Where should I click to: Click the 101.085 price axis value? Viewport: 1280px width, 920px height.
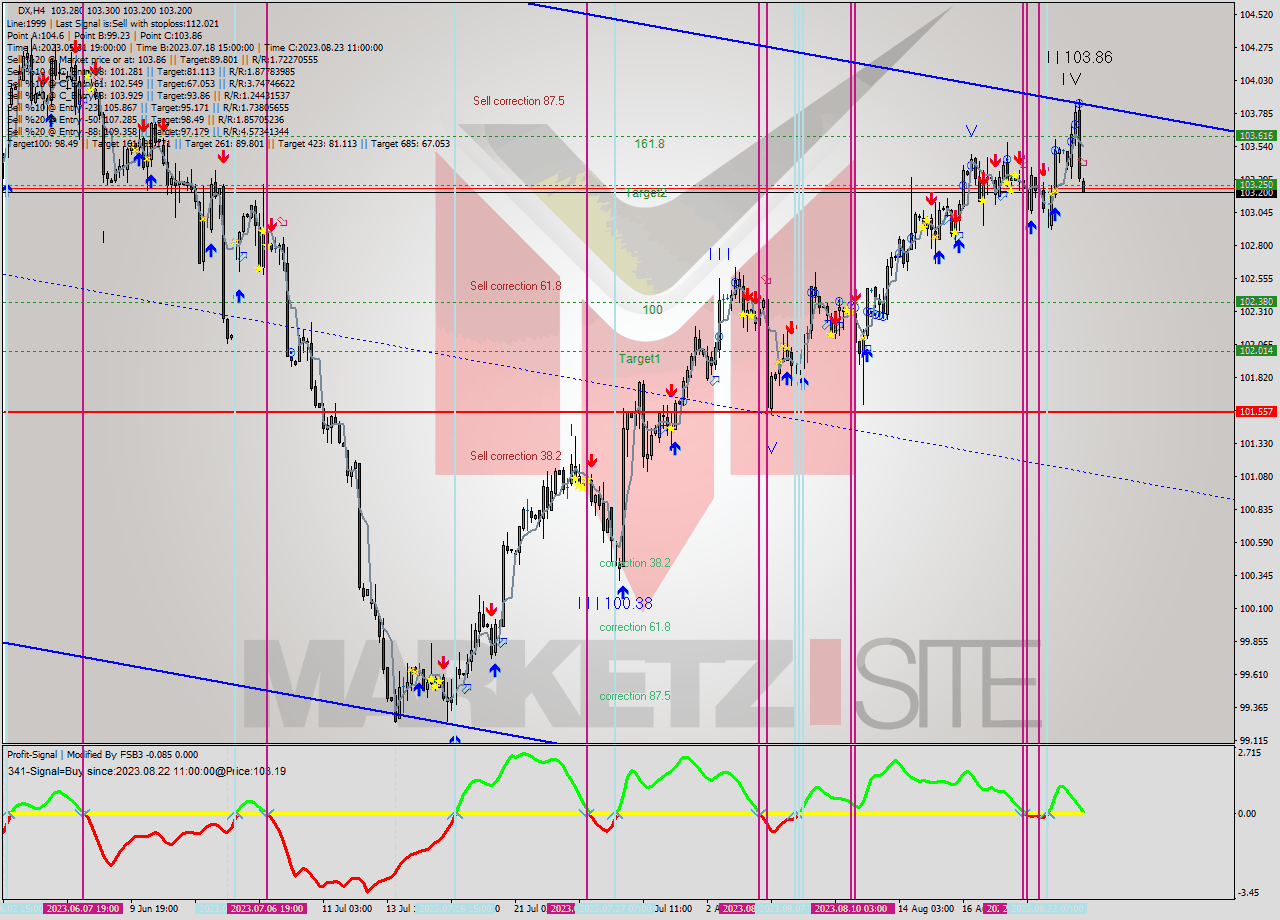point(1255,476)
